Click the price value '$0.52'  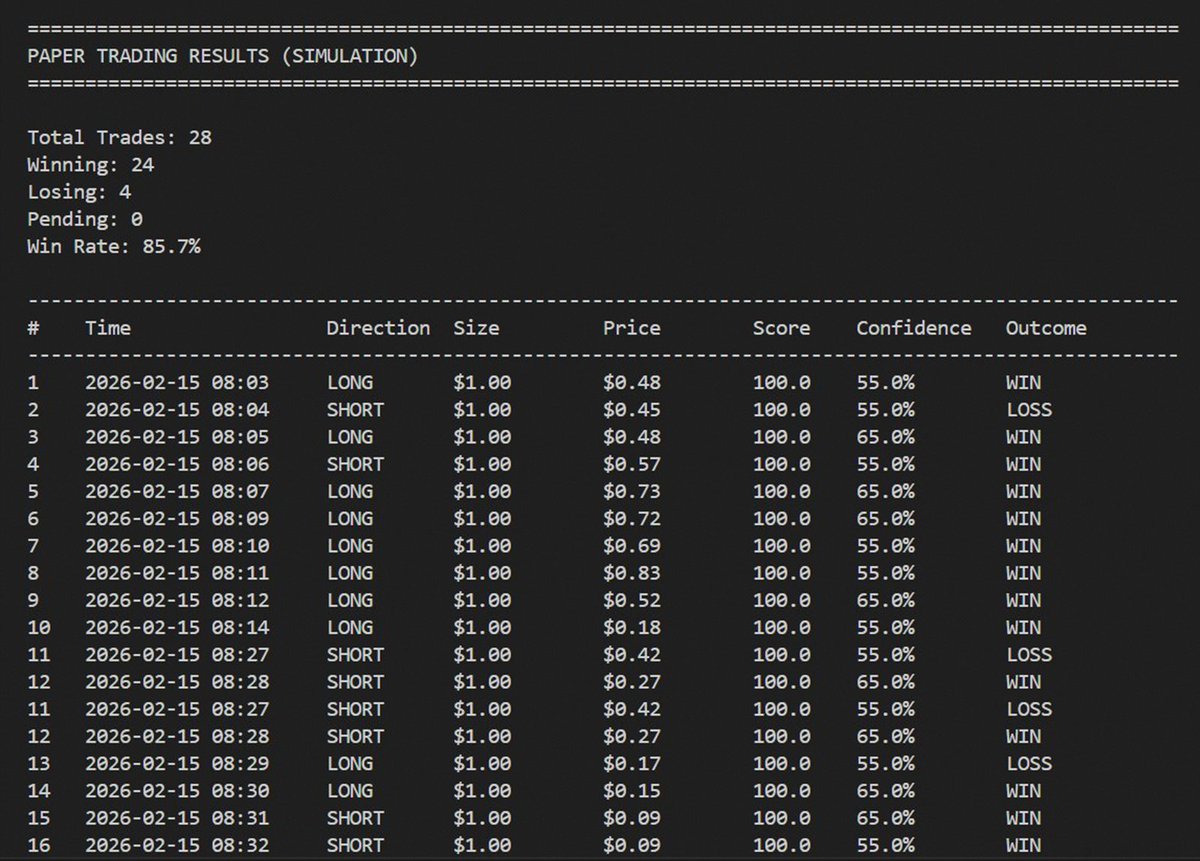(632, 600)
